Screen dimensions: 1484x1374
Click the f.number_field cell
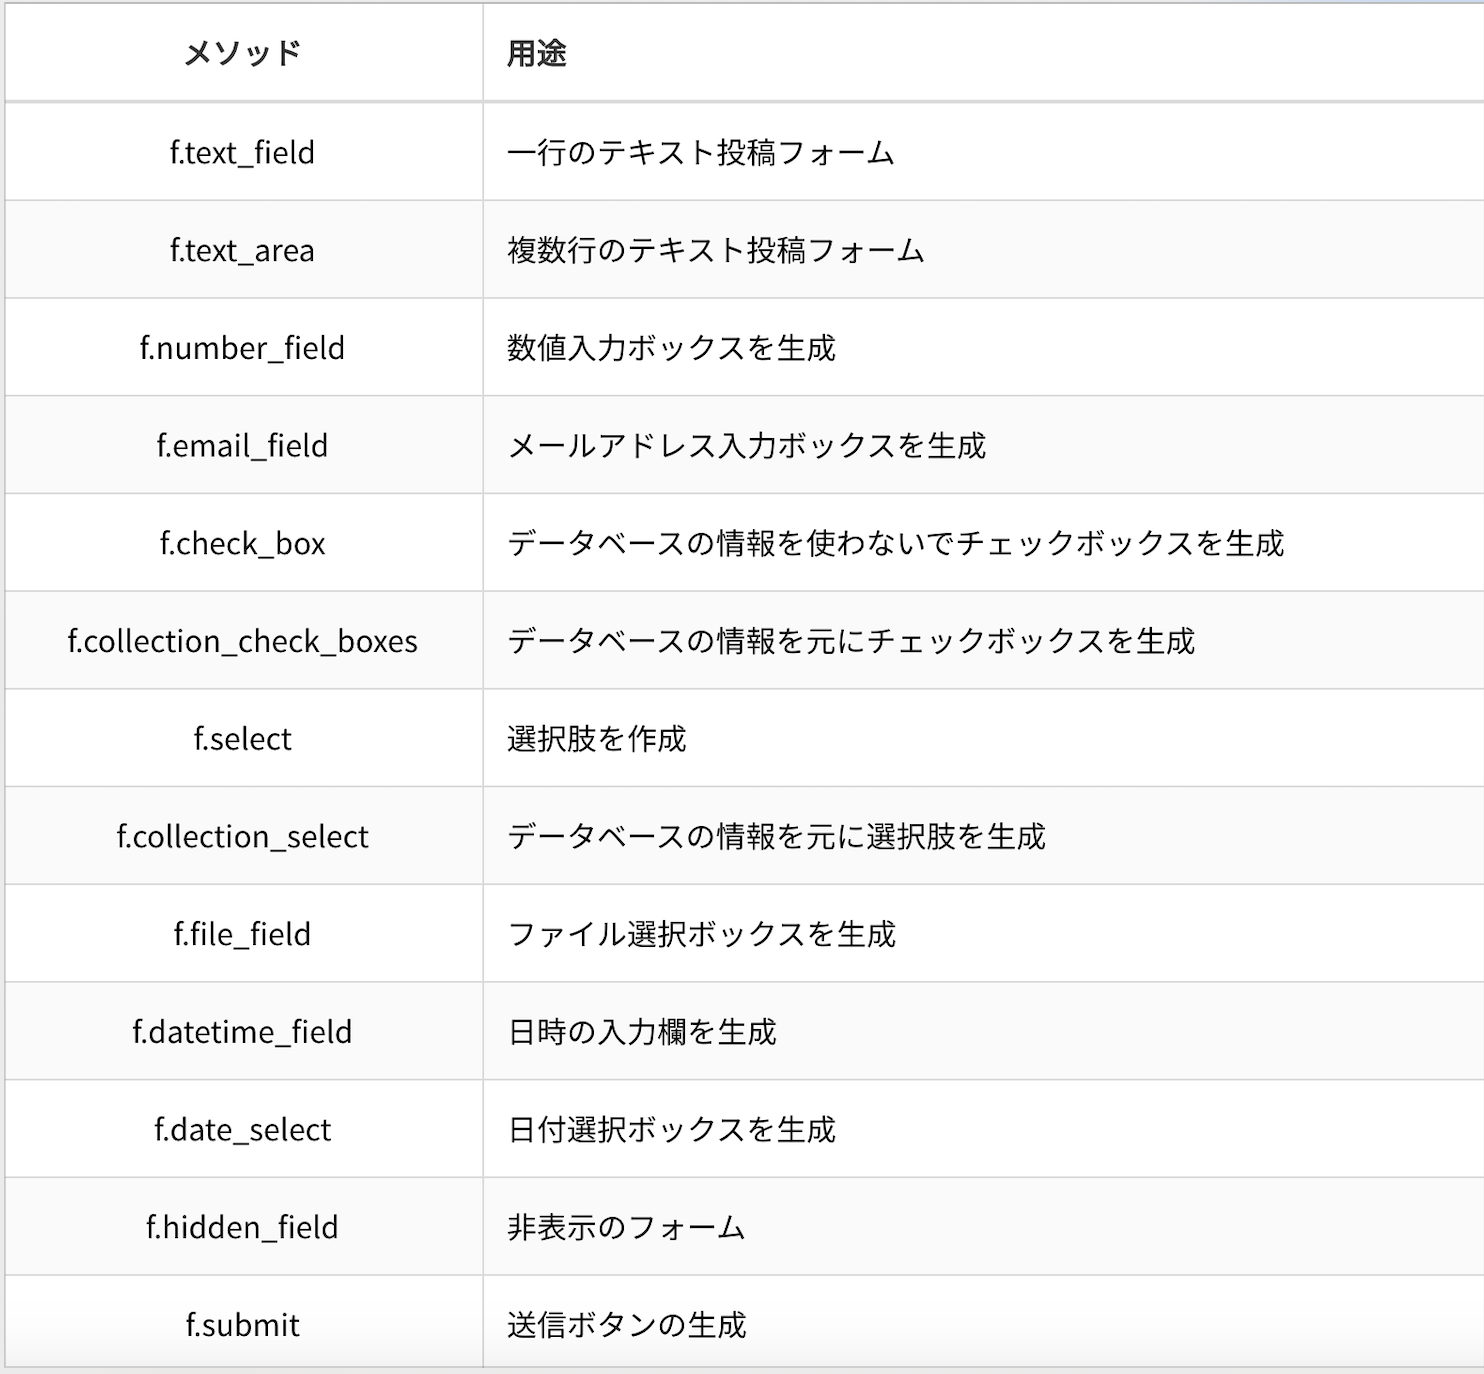click(x=243, y=348)
